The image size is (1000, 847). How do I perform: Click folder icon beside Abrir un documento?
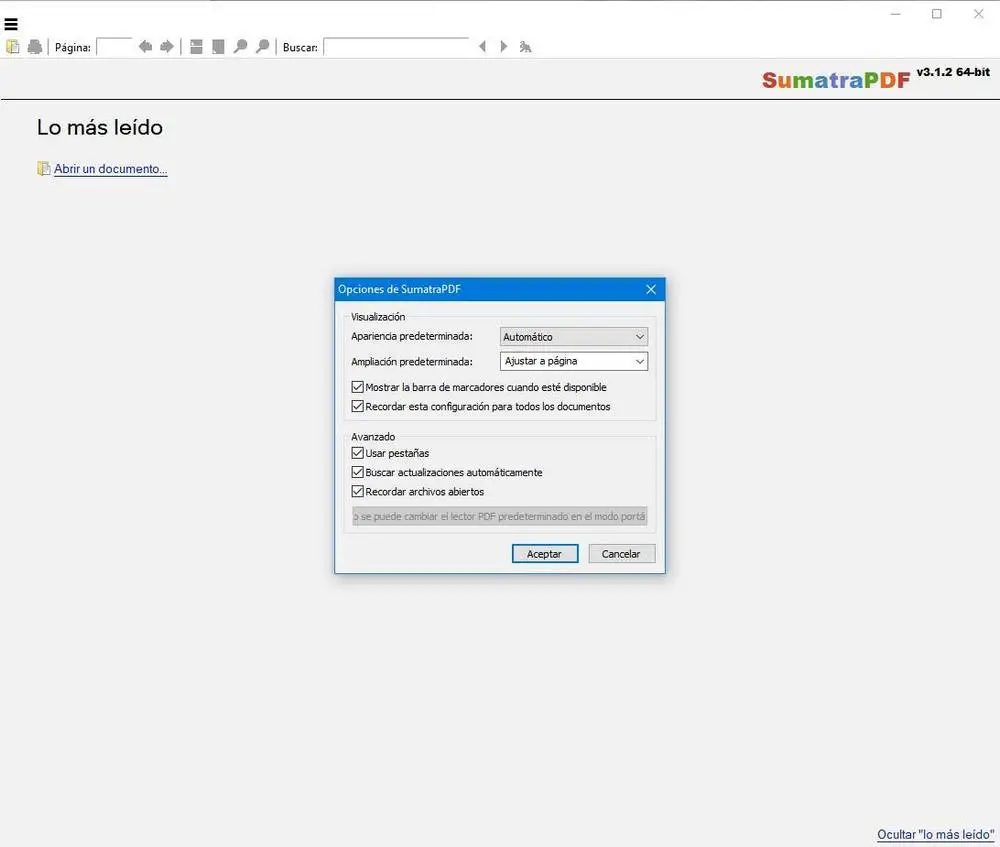point(43,168)
